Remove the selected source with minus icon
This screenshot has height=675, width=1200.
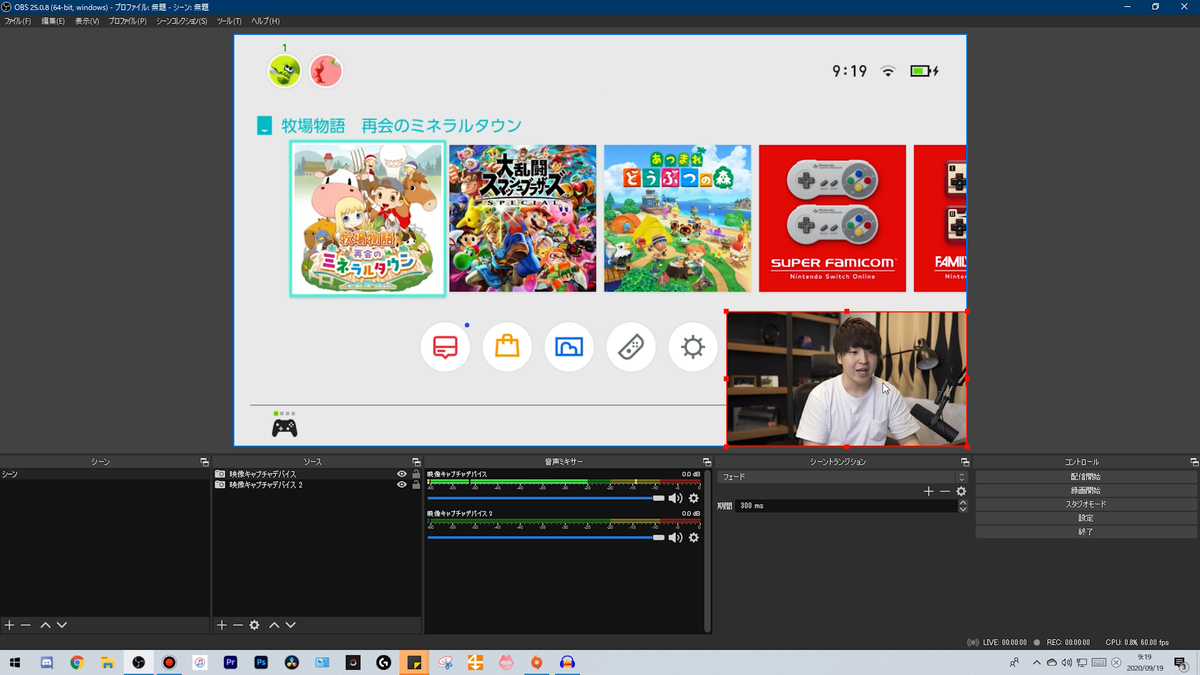coord(238,625)
